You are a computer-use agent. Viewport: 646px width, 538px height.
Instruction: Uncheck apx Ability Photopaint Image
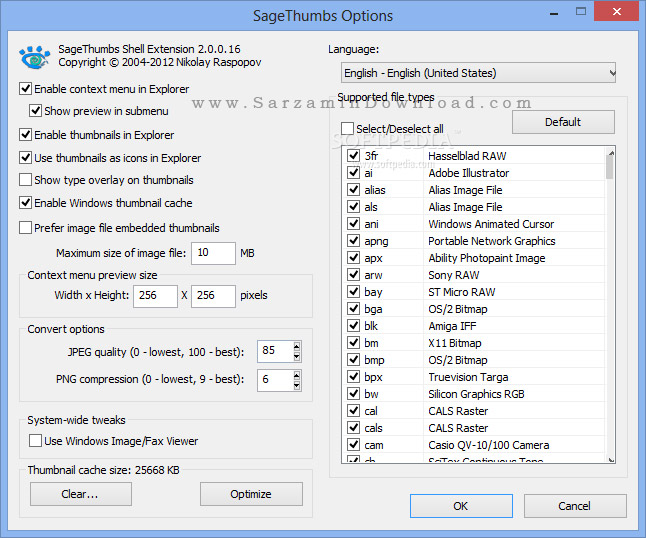coord(353,257)
